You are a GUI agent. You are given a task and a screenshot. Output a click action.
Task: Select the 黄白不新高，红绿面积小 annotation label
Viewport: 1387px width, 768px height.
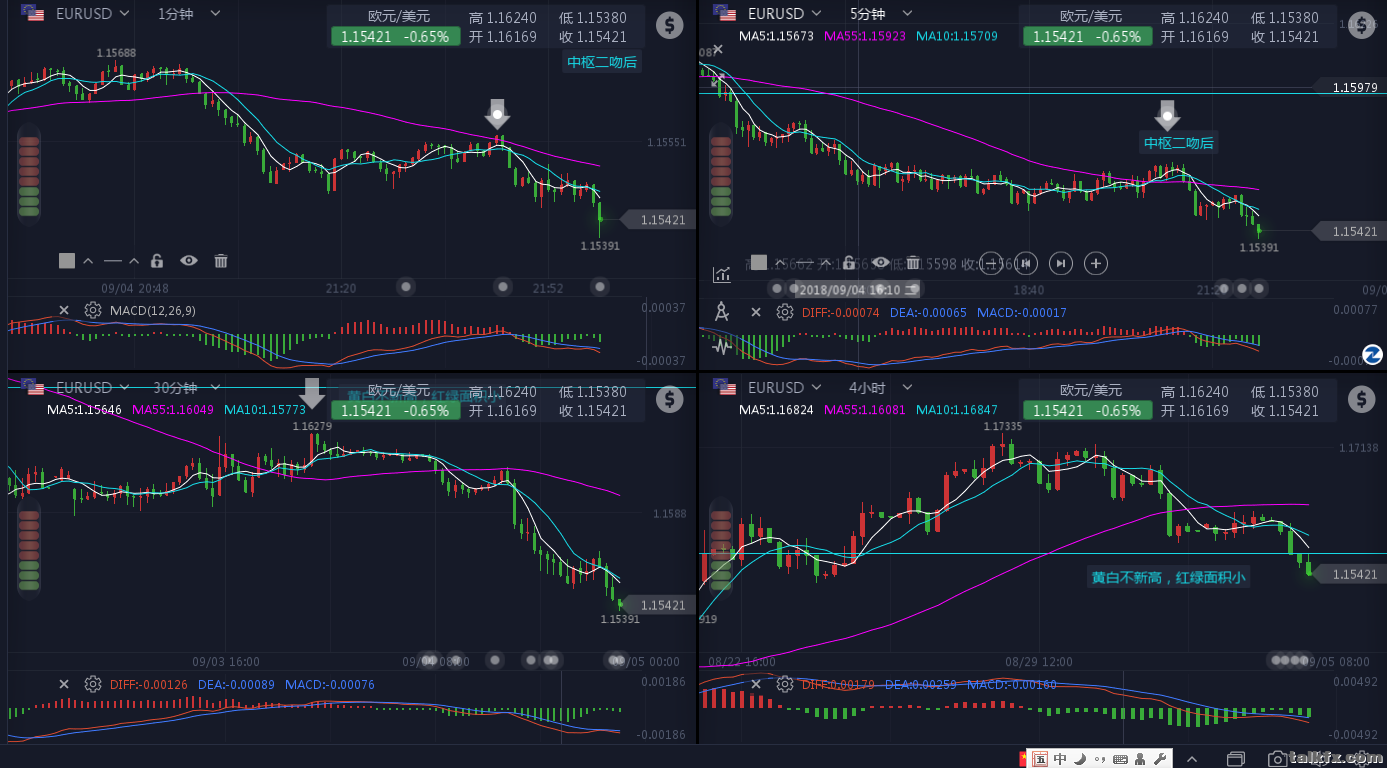(1168, 577)
